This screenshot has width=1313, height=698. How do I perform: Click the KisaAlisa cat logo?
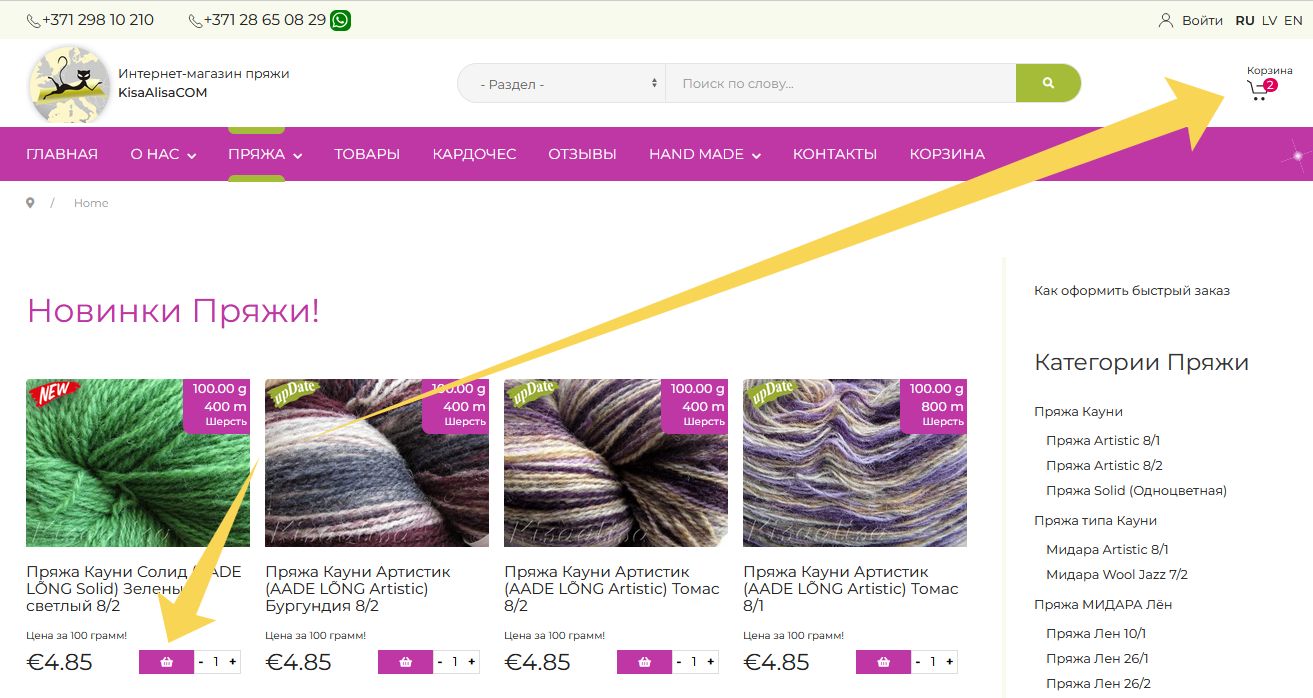[69, 85]
